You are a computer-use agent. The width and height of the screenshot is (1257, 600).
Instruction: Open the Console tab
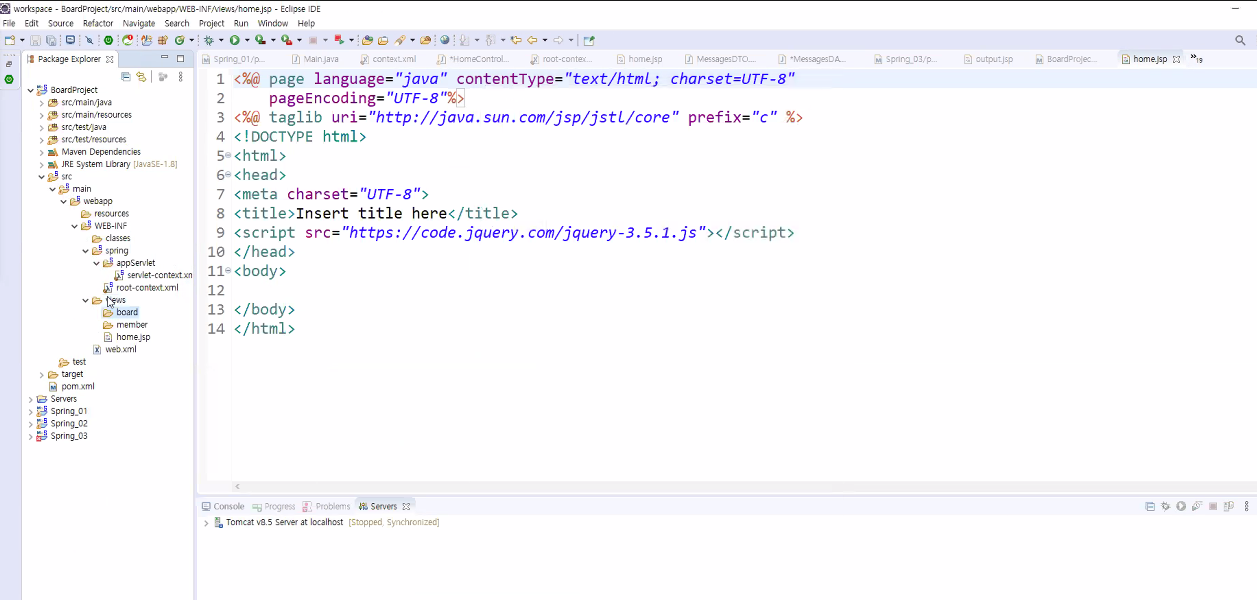click(x=222, y=507)
